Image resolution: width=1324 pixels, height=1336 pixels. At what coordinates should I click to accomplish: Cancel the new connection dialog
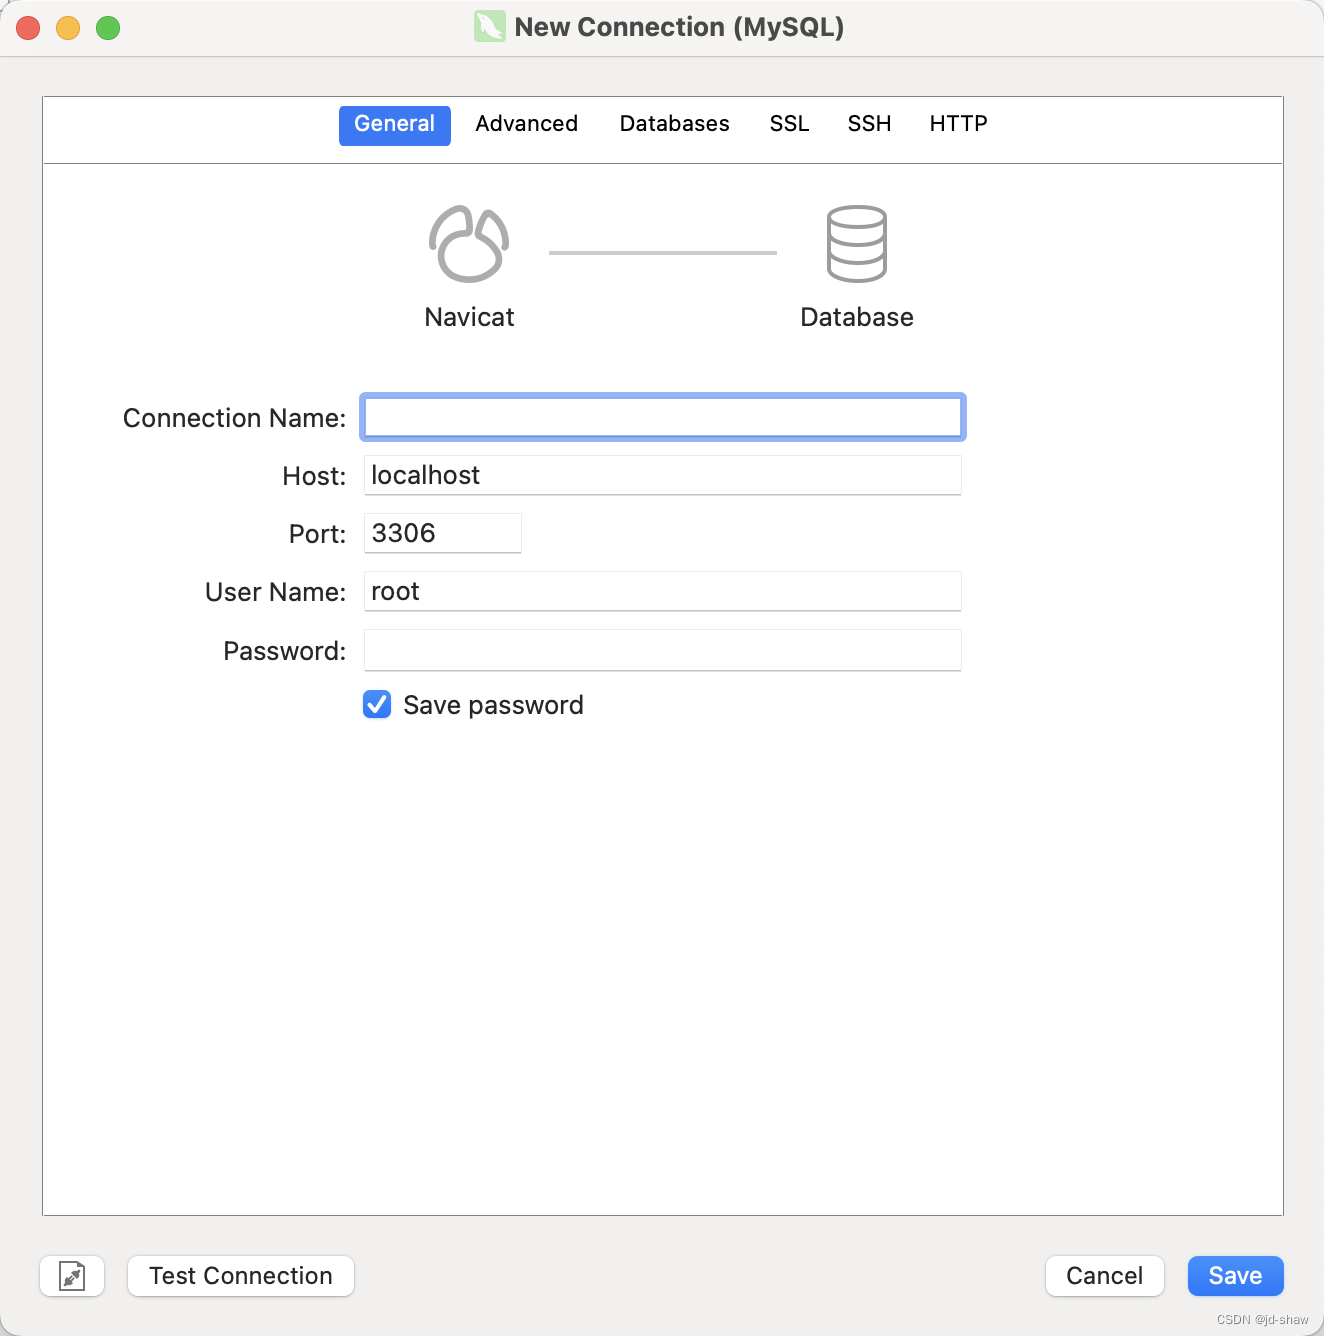click(1105, 1276)
